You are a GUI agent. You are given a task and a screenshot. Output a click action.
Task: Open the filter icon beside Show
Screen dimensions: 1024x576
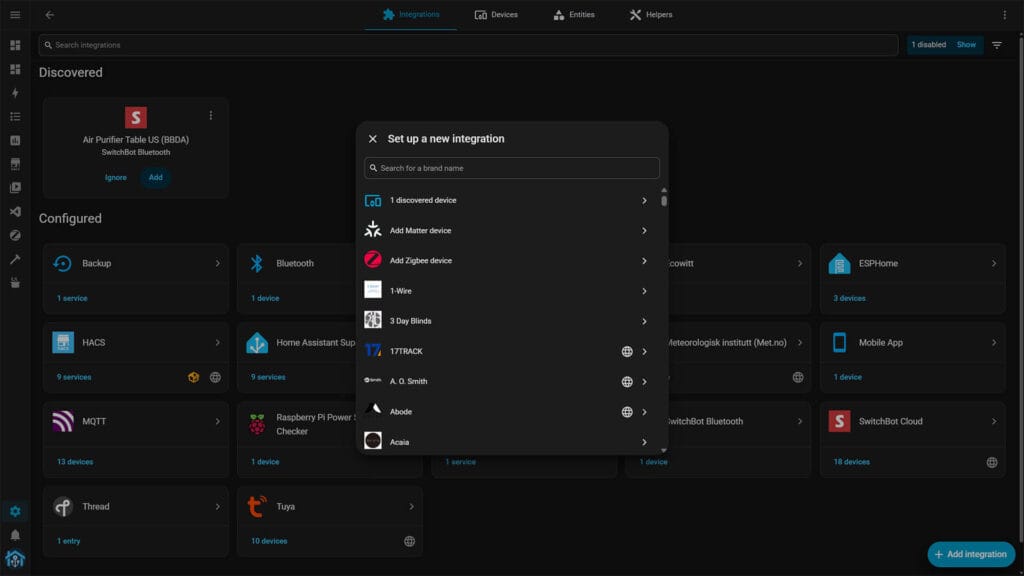click(997, 45)
